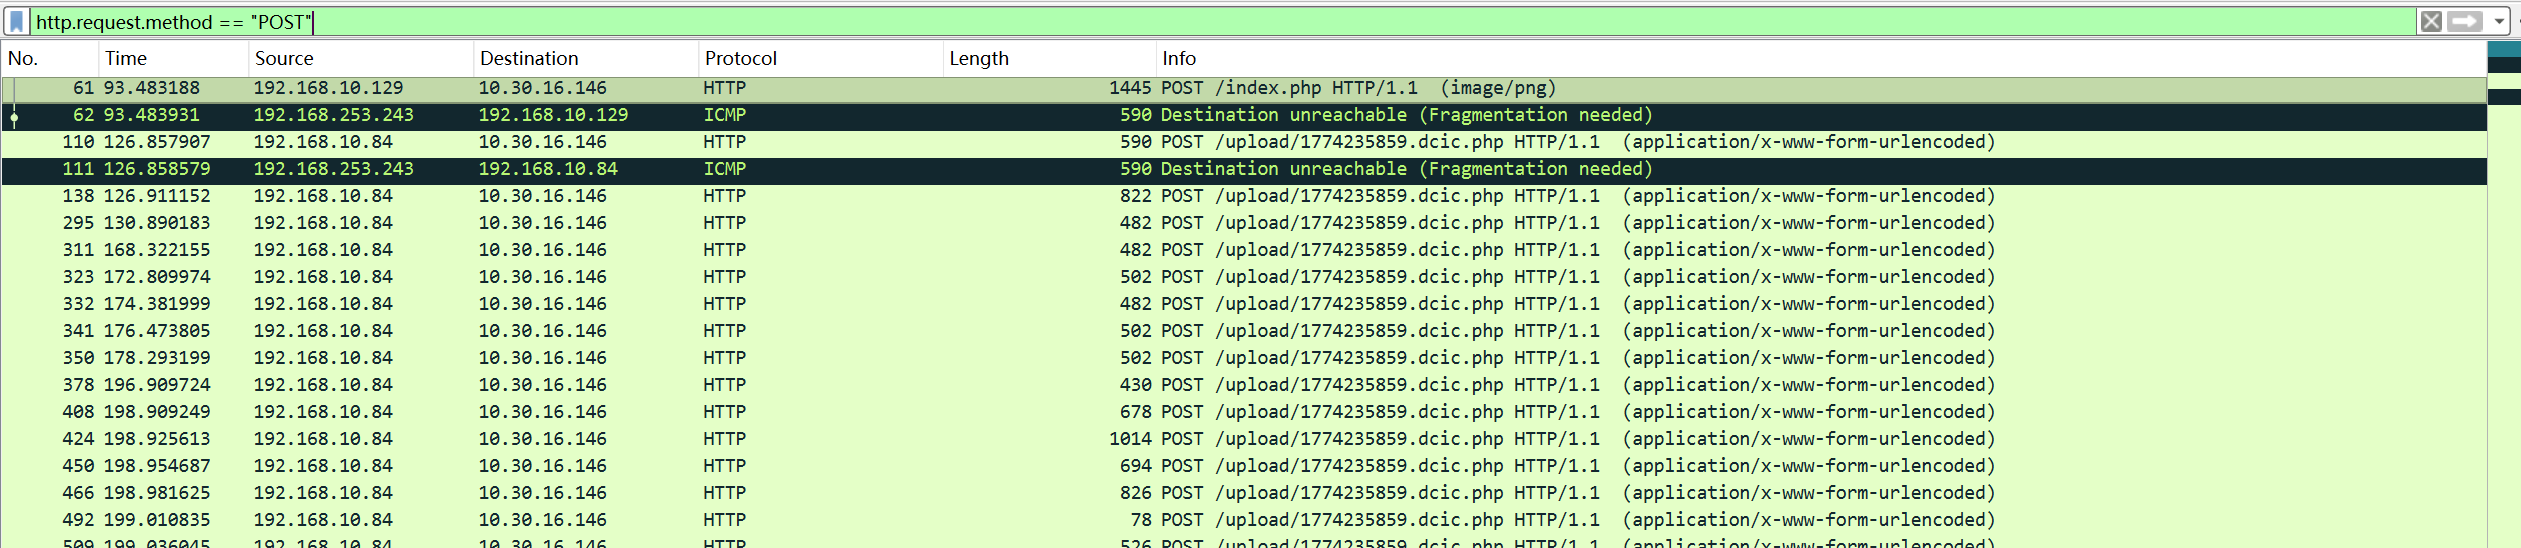Click time value 172.809974
This screenshot has width=2521, height=548.
(x=157, y=277)
